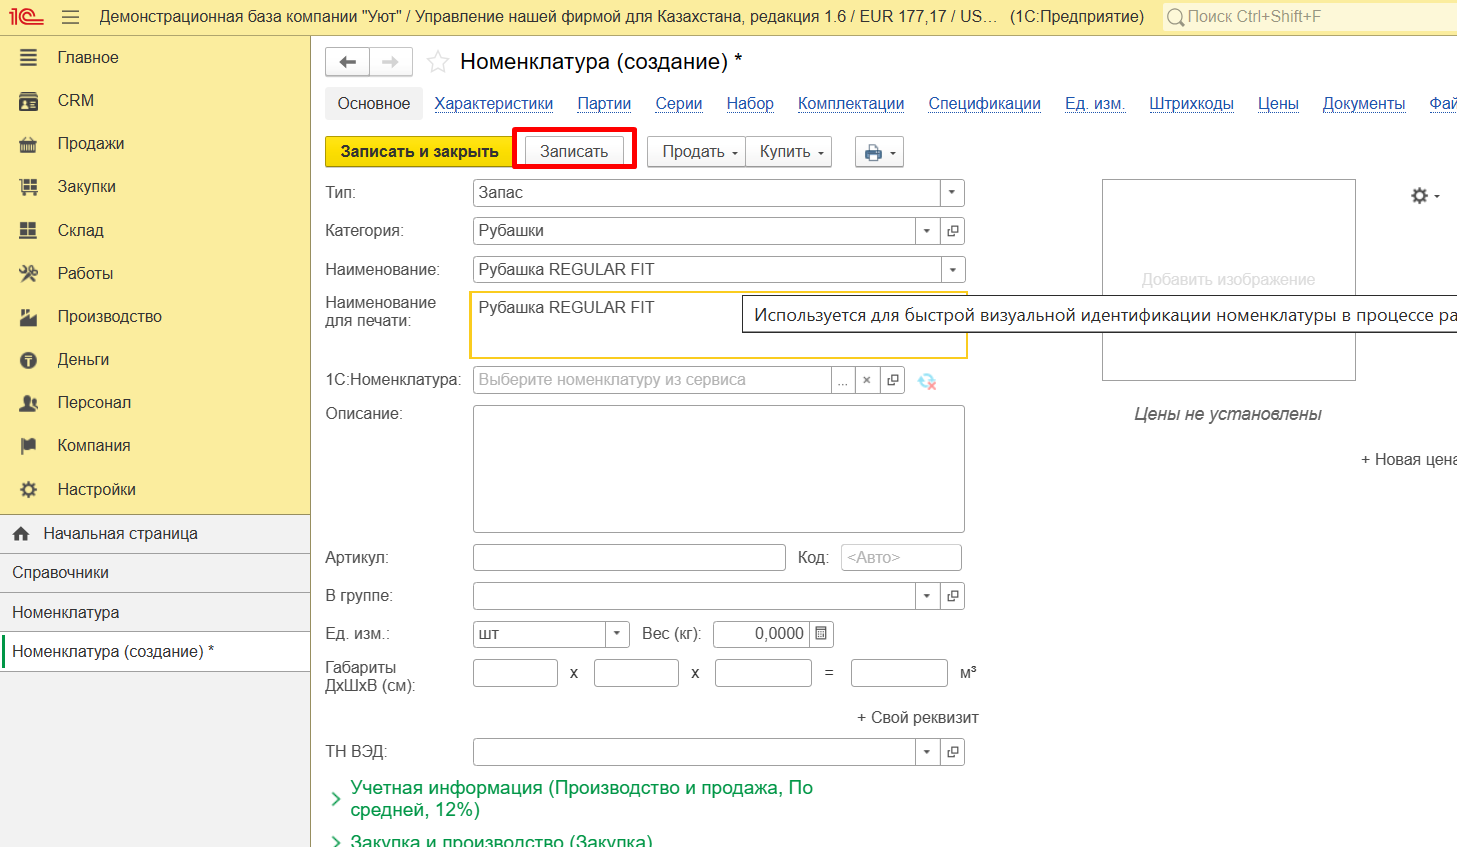Switch to the Характеристики tab

(493, 104)
